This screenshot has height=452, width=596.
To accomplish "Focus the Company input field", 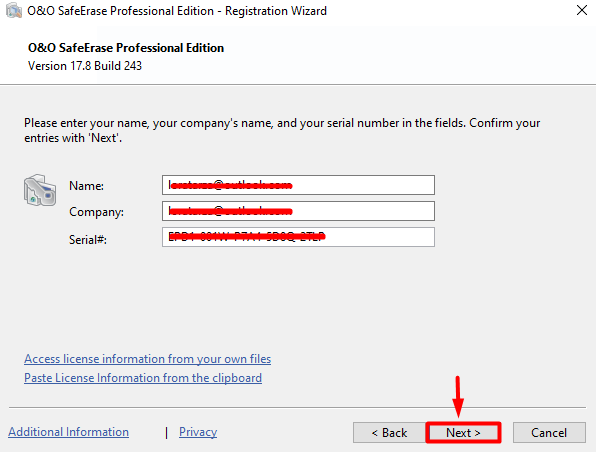I will [x=298, y=211].
